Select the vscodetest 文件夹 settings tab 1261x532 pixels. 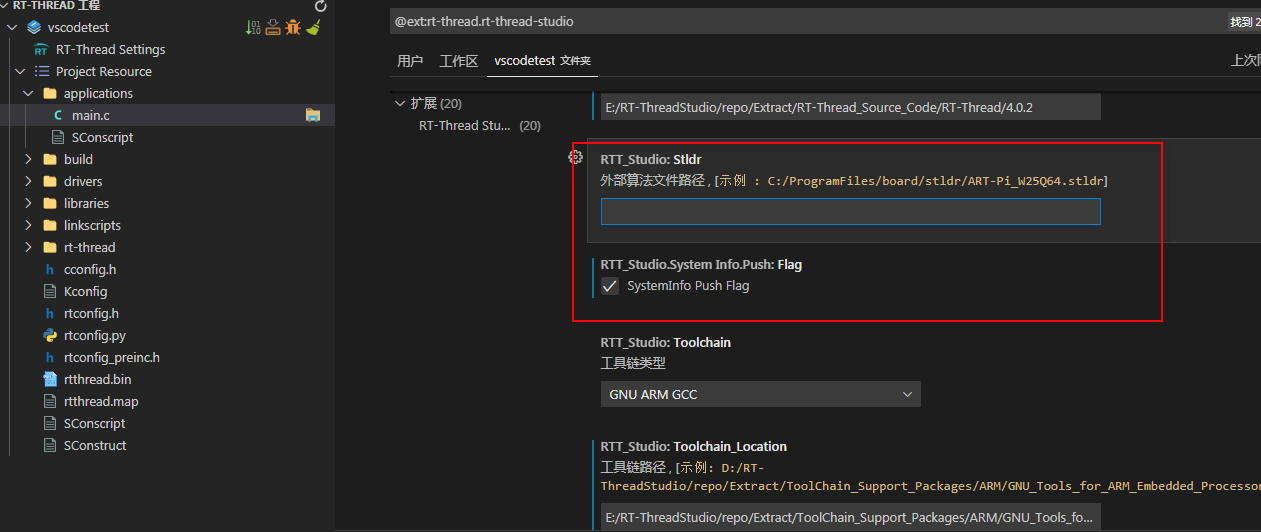543,61
